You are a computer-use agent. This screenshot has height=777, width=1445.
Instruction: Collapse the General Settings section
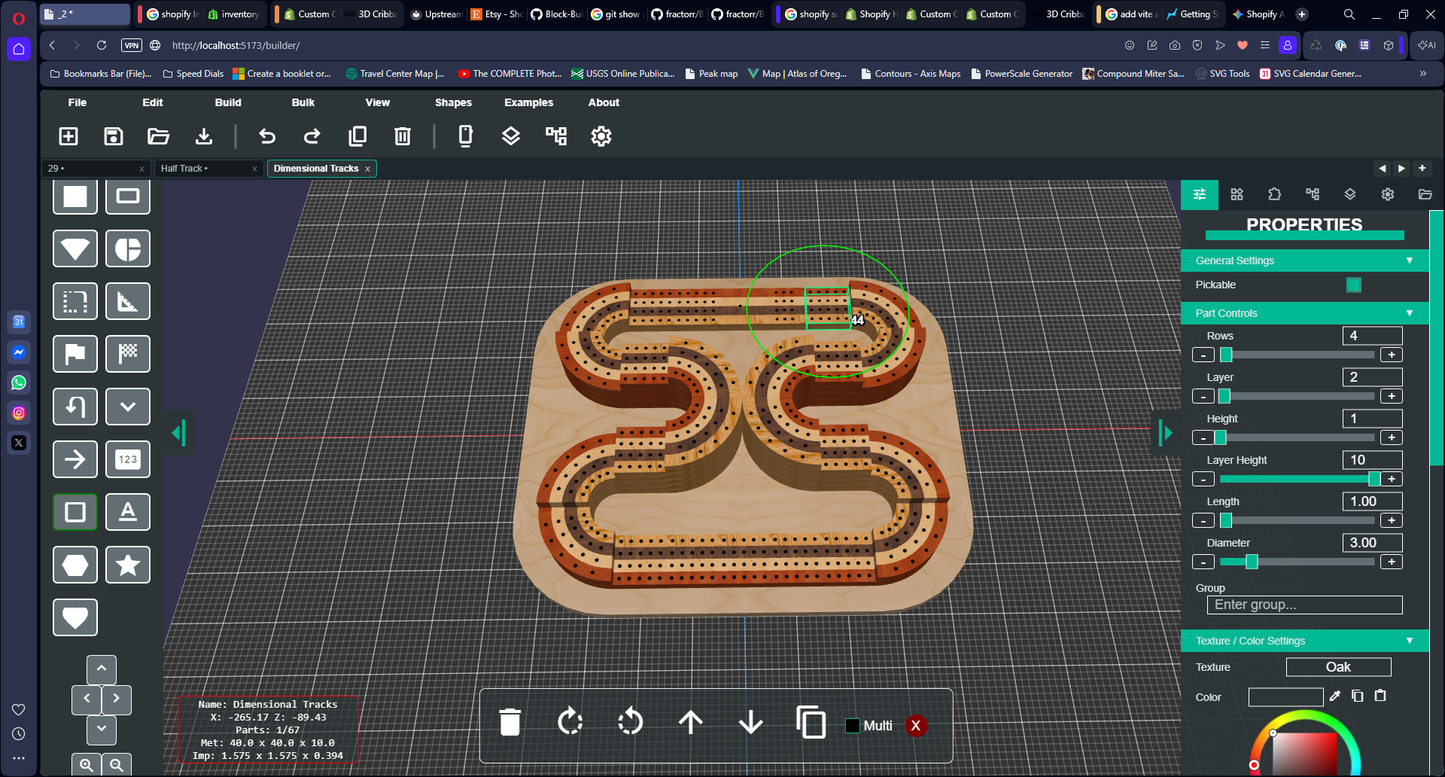[x=1409, y=260]
